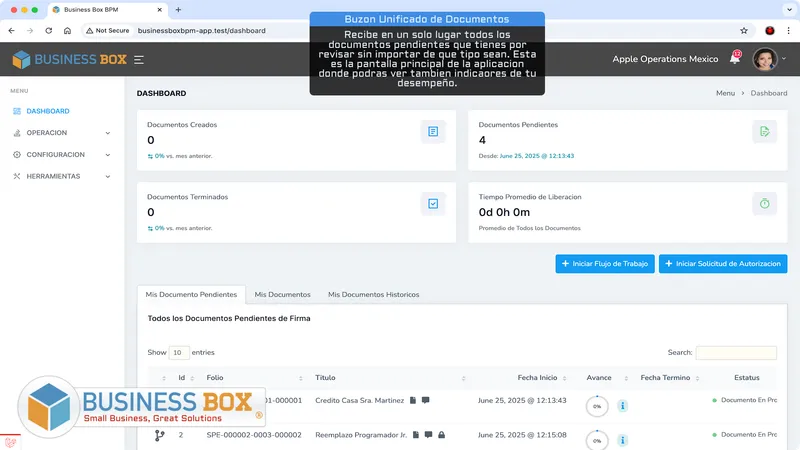The width and height of the screenshot is (800, 450).
Task: Open user avatar profile picture
Action: point(765,59)
